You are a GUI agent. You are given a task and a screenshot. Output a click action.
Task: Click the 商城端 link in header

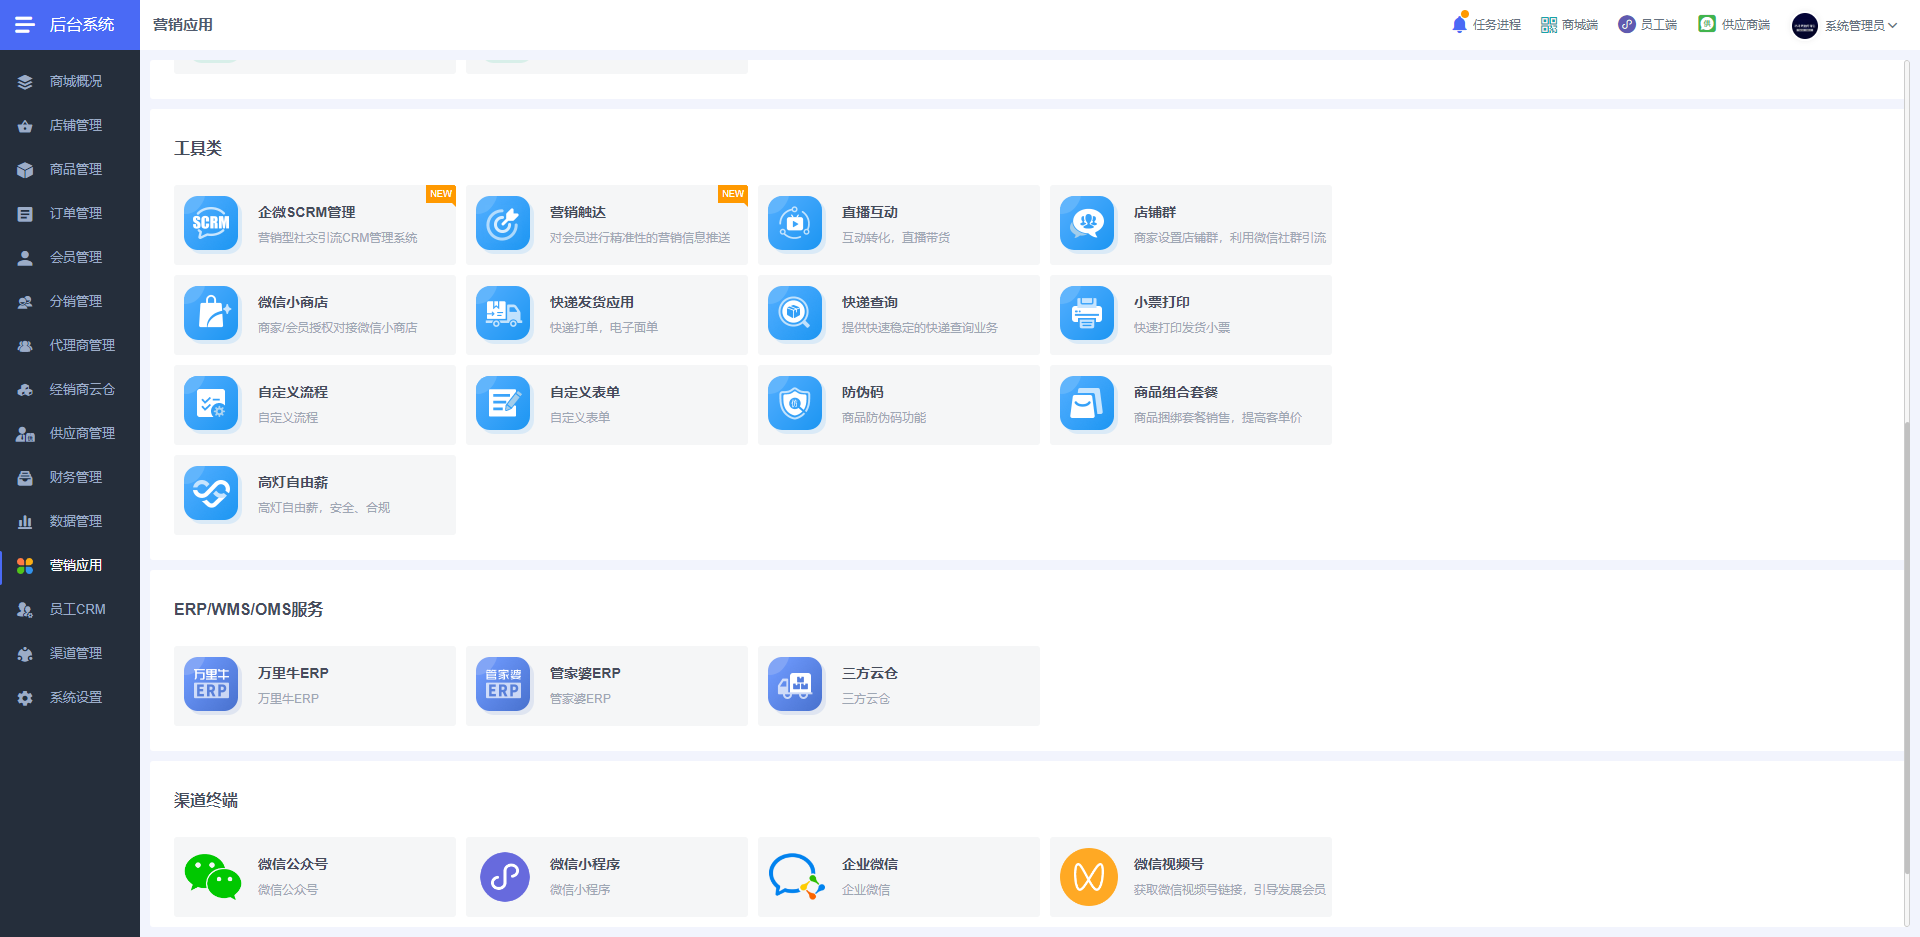point(1569,24)
